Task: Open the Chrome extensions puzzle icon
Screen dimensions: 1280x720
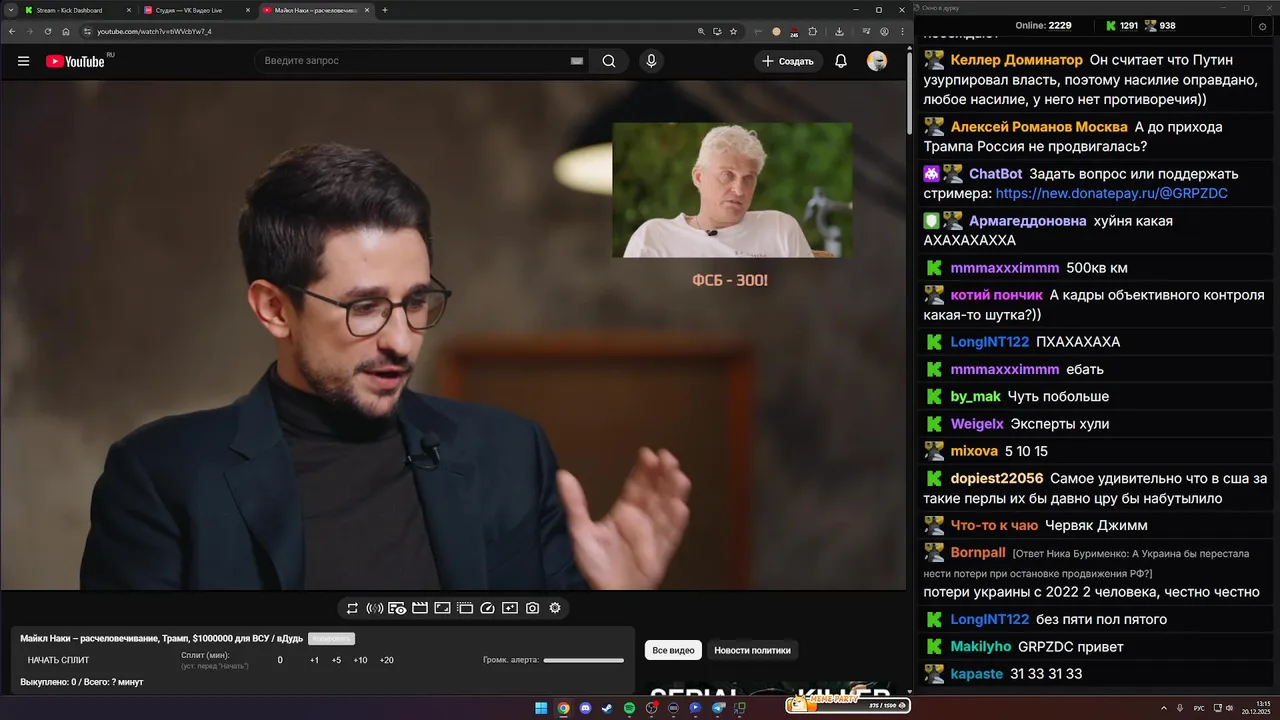Action: click(813, 31)
